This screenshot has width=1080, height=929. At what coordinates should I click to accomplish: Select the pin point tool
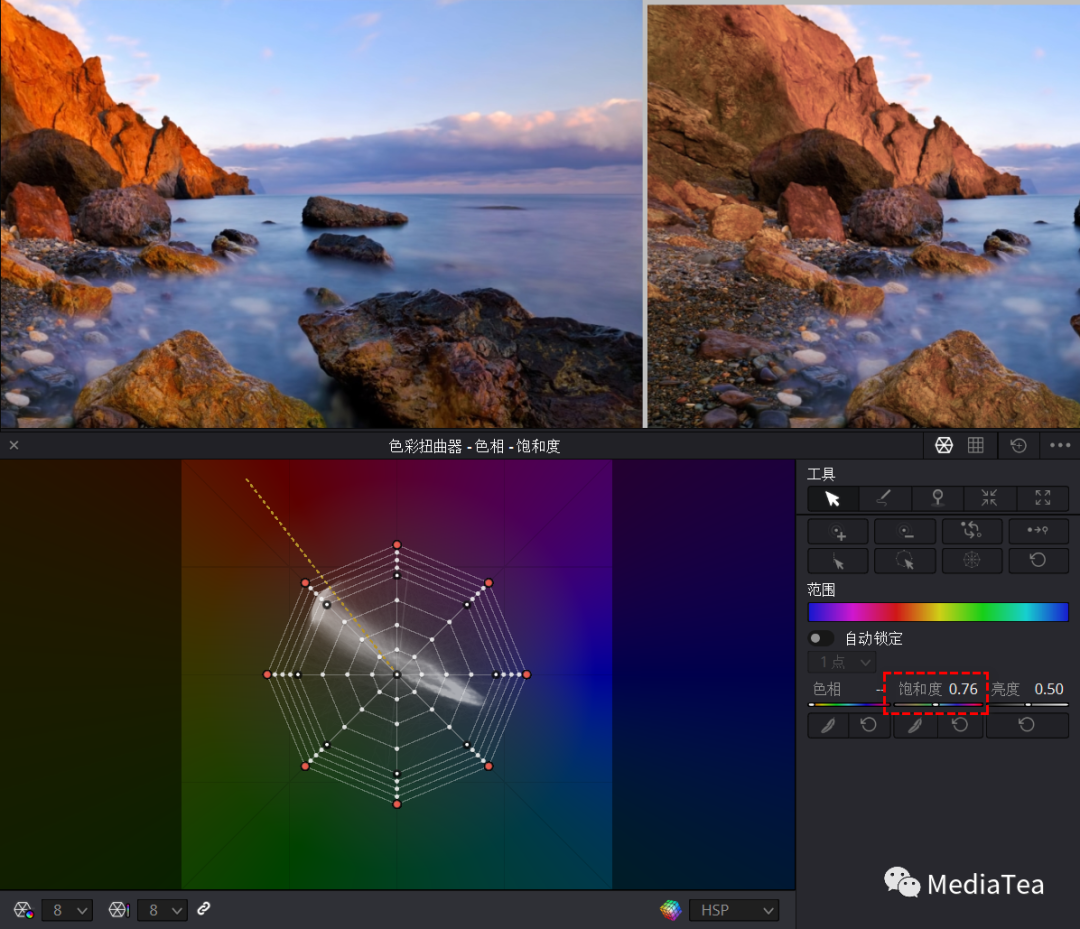click(x=937, y=499)
